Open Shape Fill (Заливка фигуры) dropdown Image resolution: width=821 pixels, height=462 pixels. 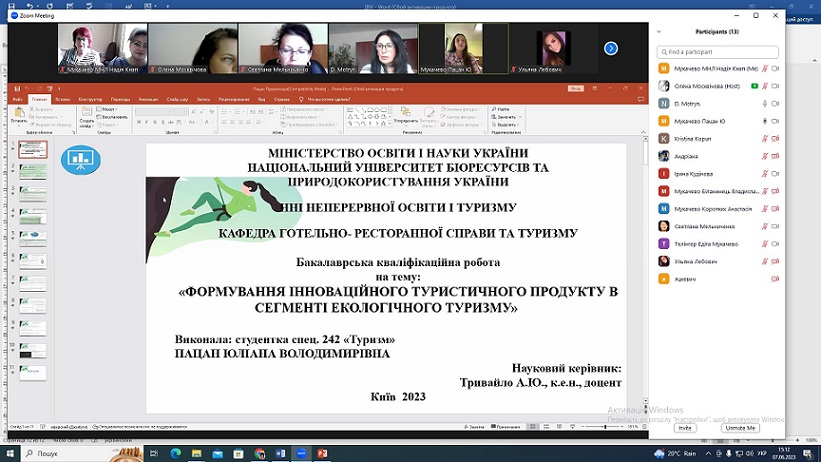[x=461, y=109]
